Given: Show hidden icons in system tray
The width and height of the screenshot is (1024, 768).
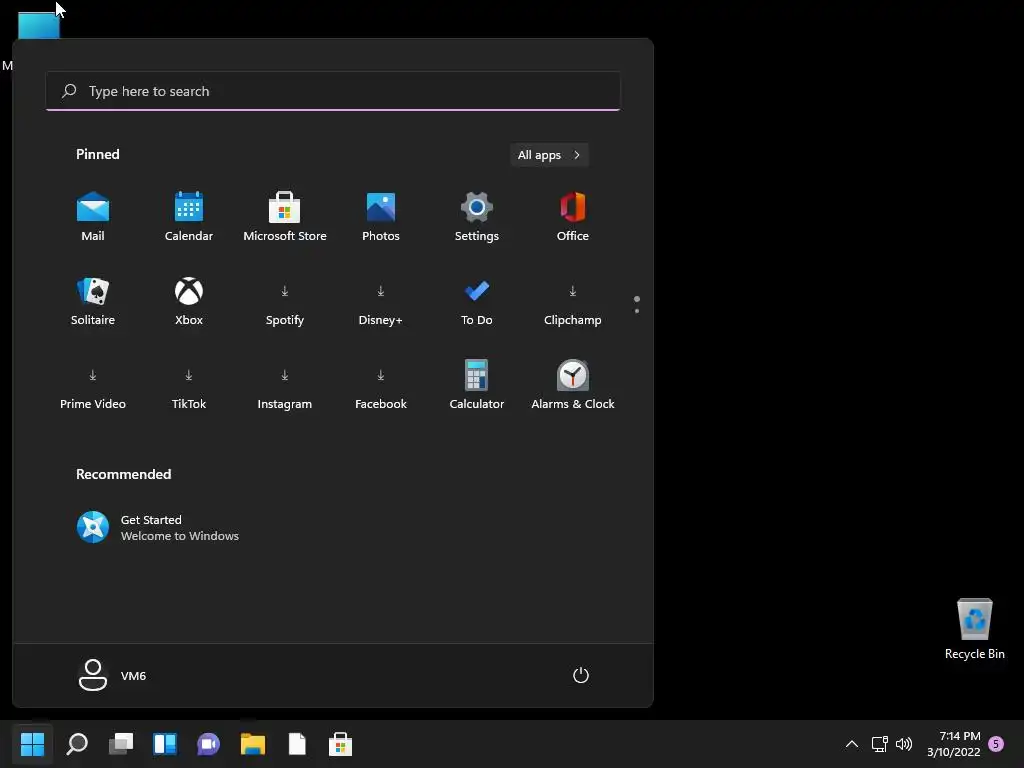Looking at the screenshot, I should 852,743.
